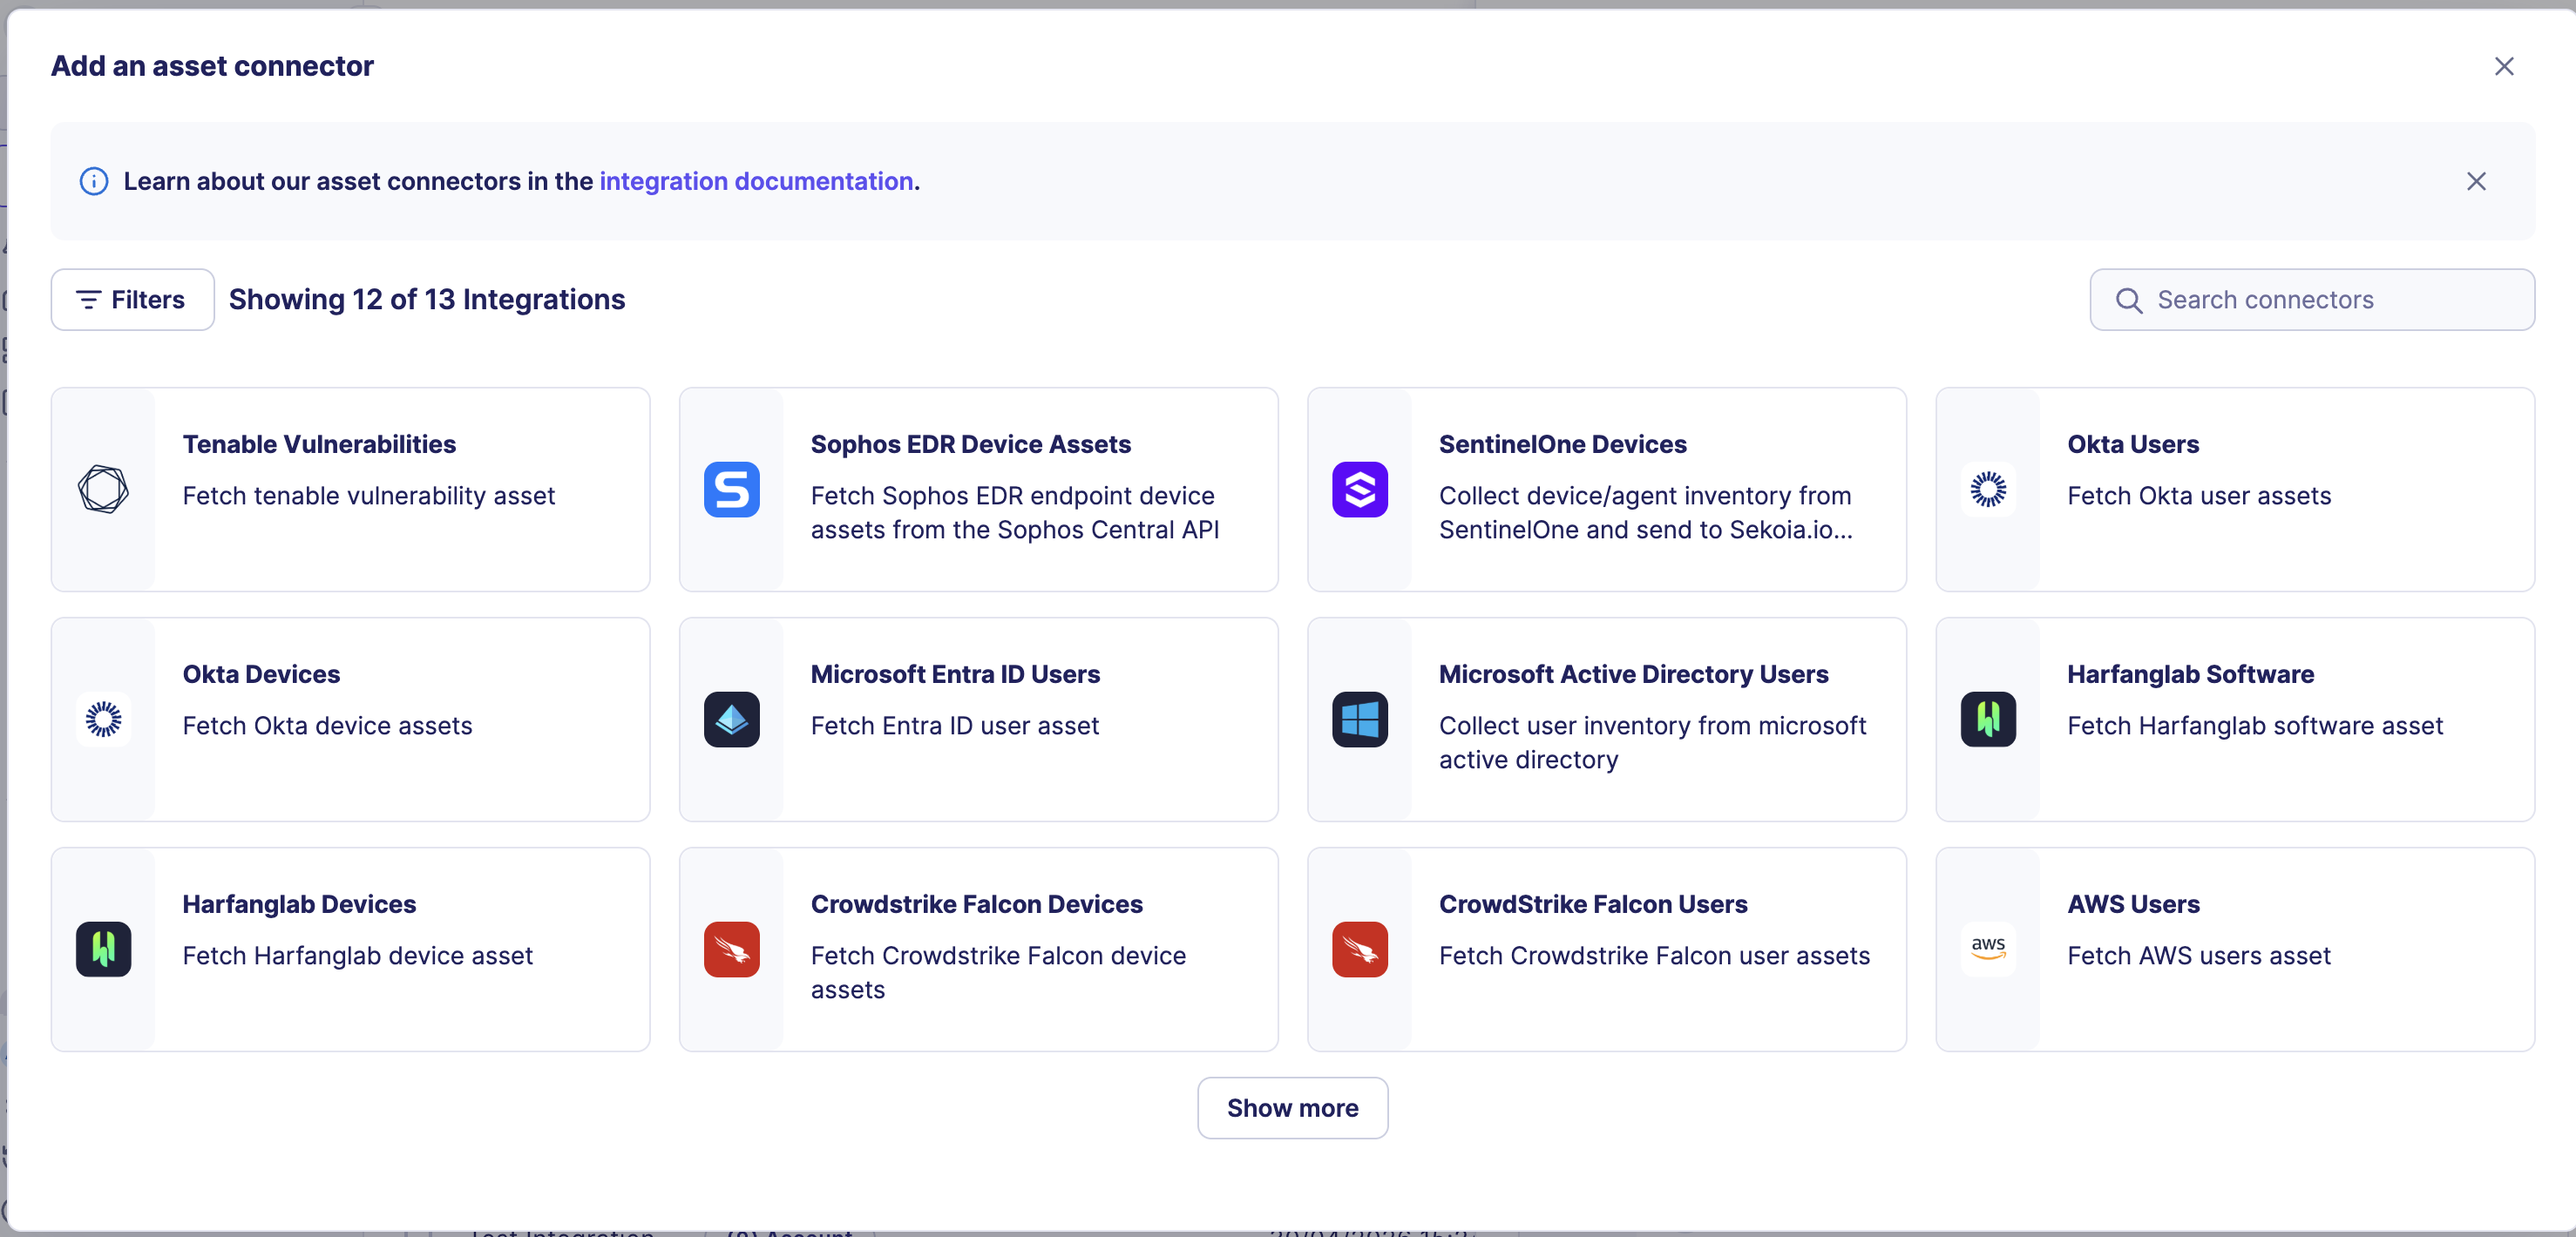Select the Harfanglab Devices connector title

[x=299, y=904]
